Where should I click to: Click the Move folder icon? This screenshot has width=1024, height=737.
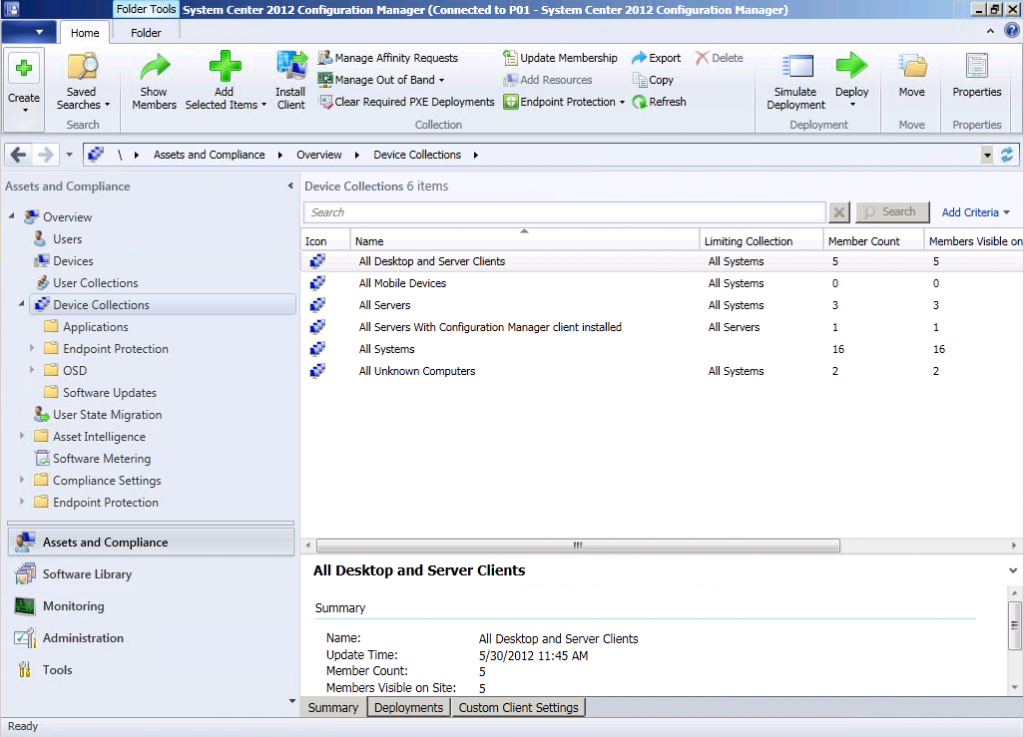pyautogui.click(x=912, y=66)
